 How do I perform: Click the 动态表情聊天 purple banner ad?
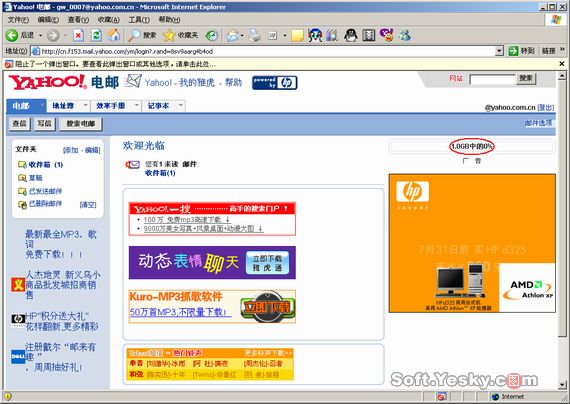click(212, 263)
